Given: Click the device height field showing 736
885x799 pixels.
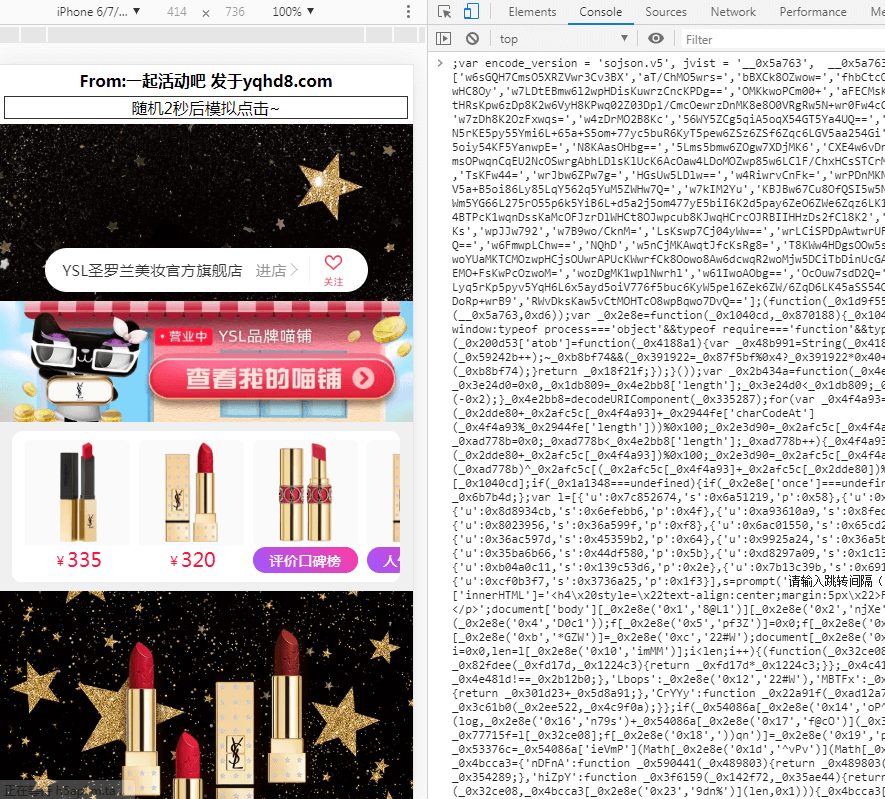Looking at the screenshot, I should (235, 12).
